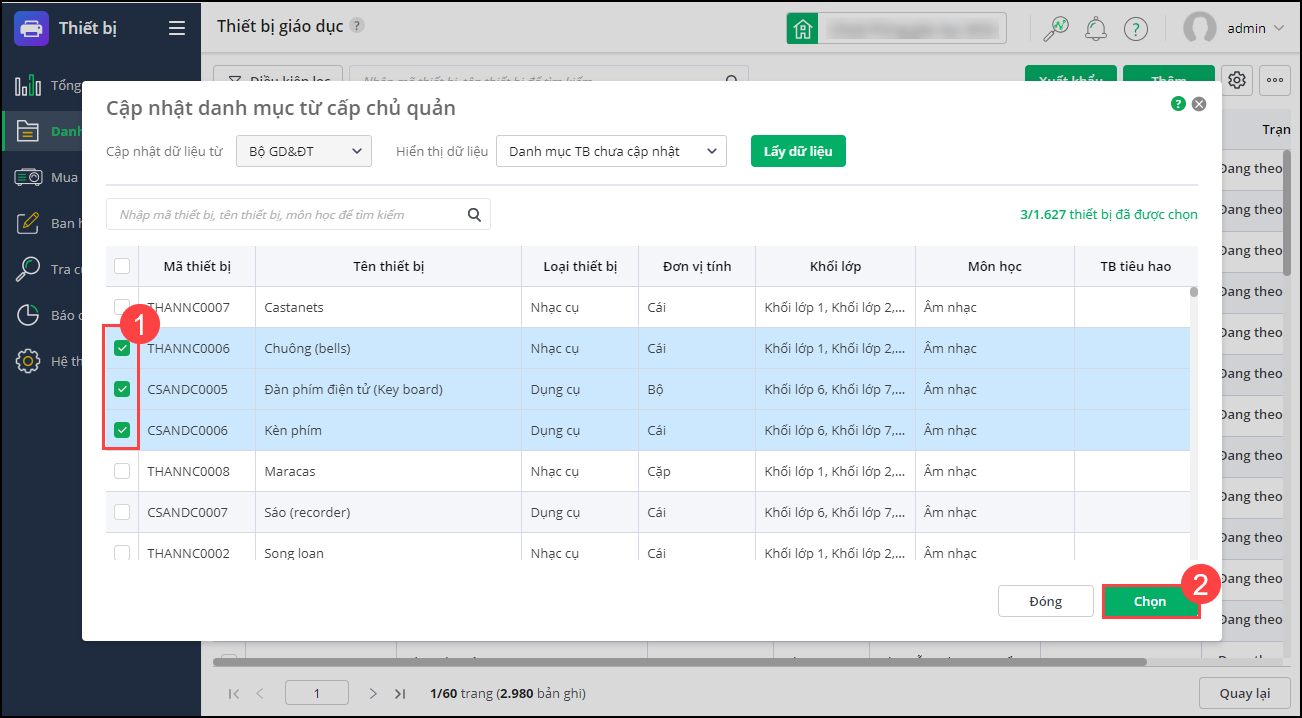The height and width of the screenshot is (718, 1302).
Task: Click the Môn học column header
Action: 994,266
